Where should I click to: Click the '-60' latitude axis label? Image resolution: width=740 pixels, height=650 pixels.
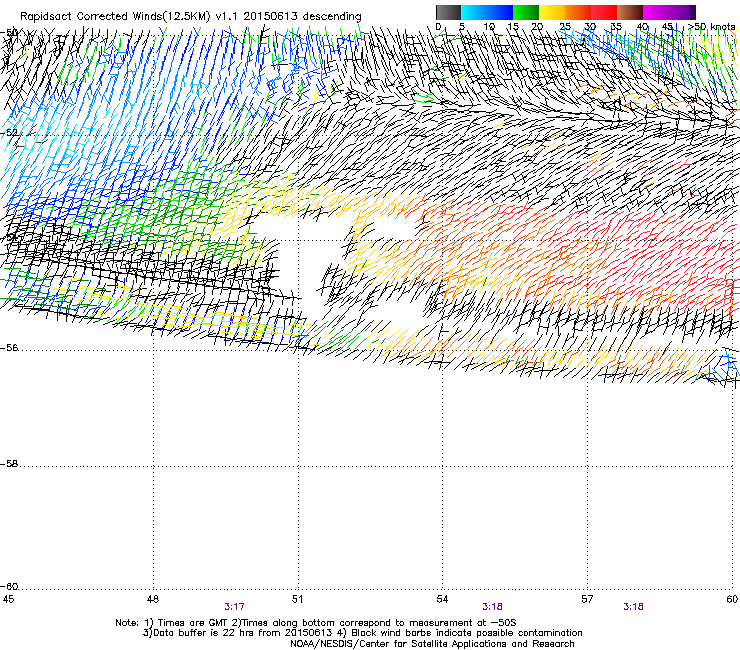pyautogui.click(x=9, y=586)
